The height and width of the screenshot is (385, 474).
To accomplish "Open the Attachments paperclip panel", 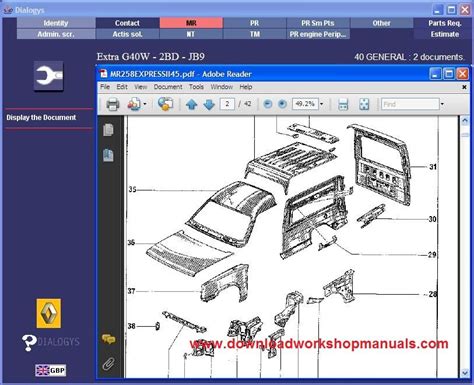I will [x=108, y=364].
